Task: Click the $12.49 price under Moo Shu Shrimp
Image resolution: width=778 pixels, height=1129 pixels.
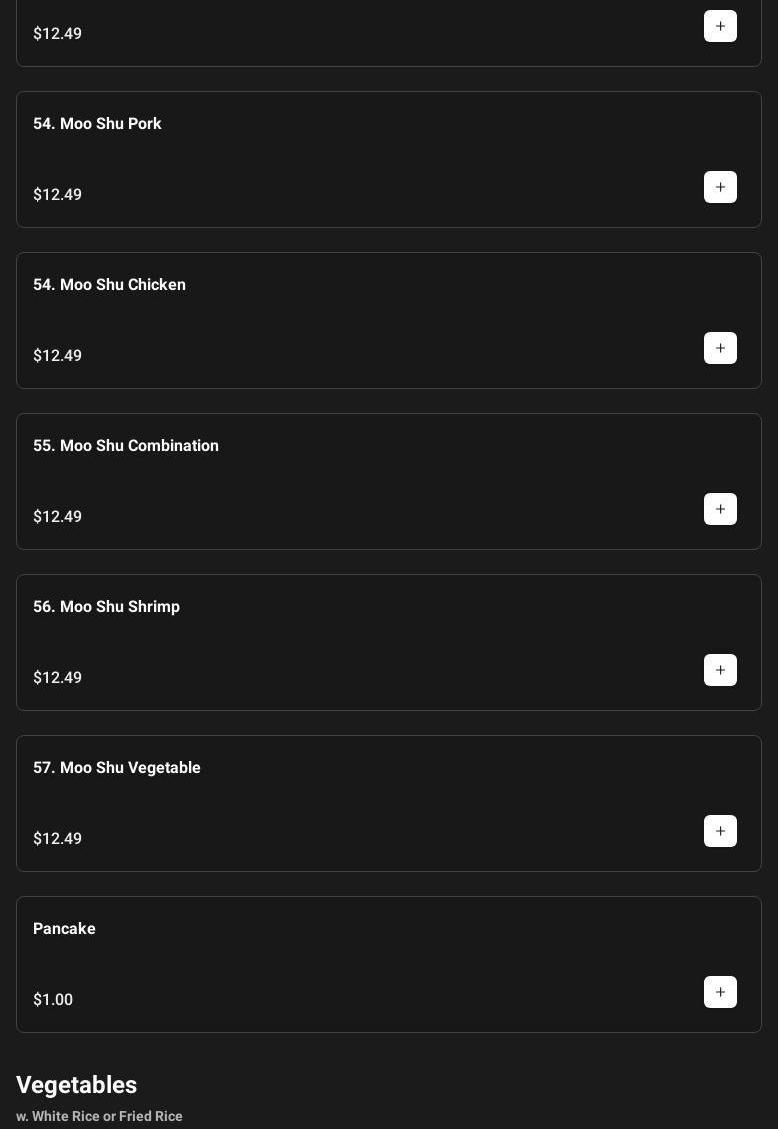Action: tap(58, 678)
